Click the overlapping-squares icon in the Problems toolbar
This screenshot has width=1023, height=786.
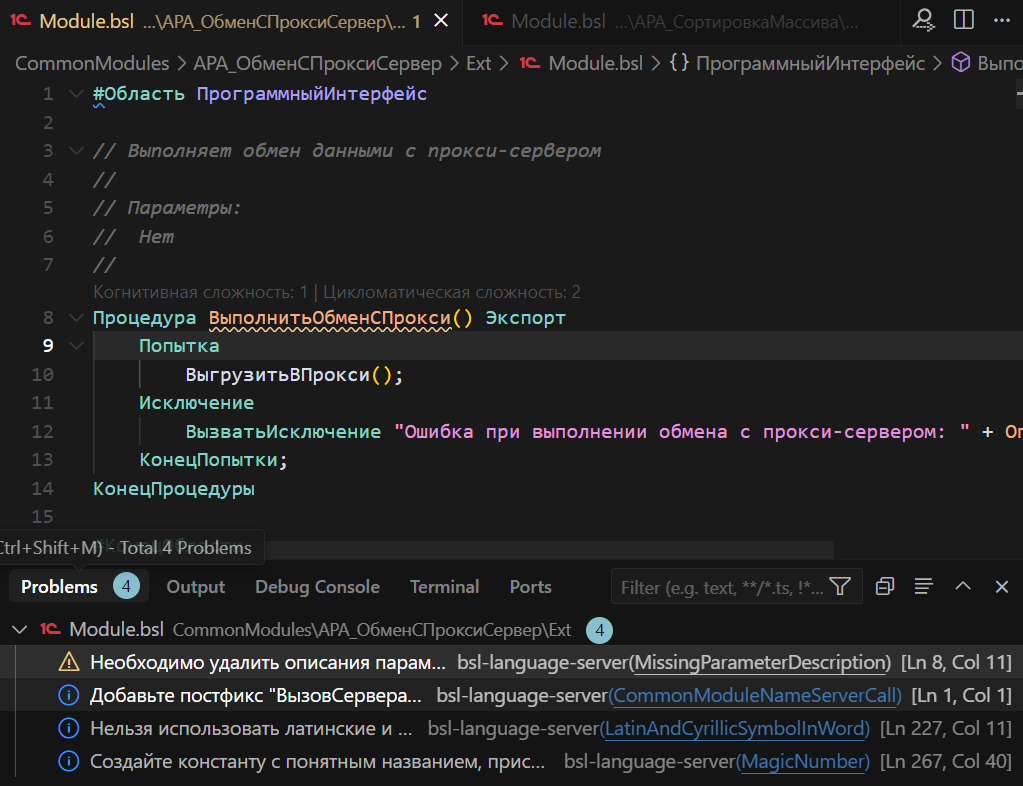coord(884,587)
